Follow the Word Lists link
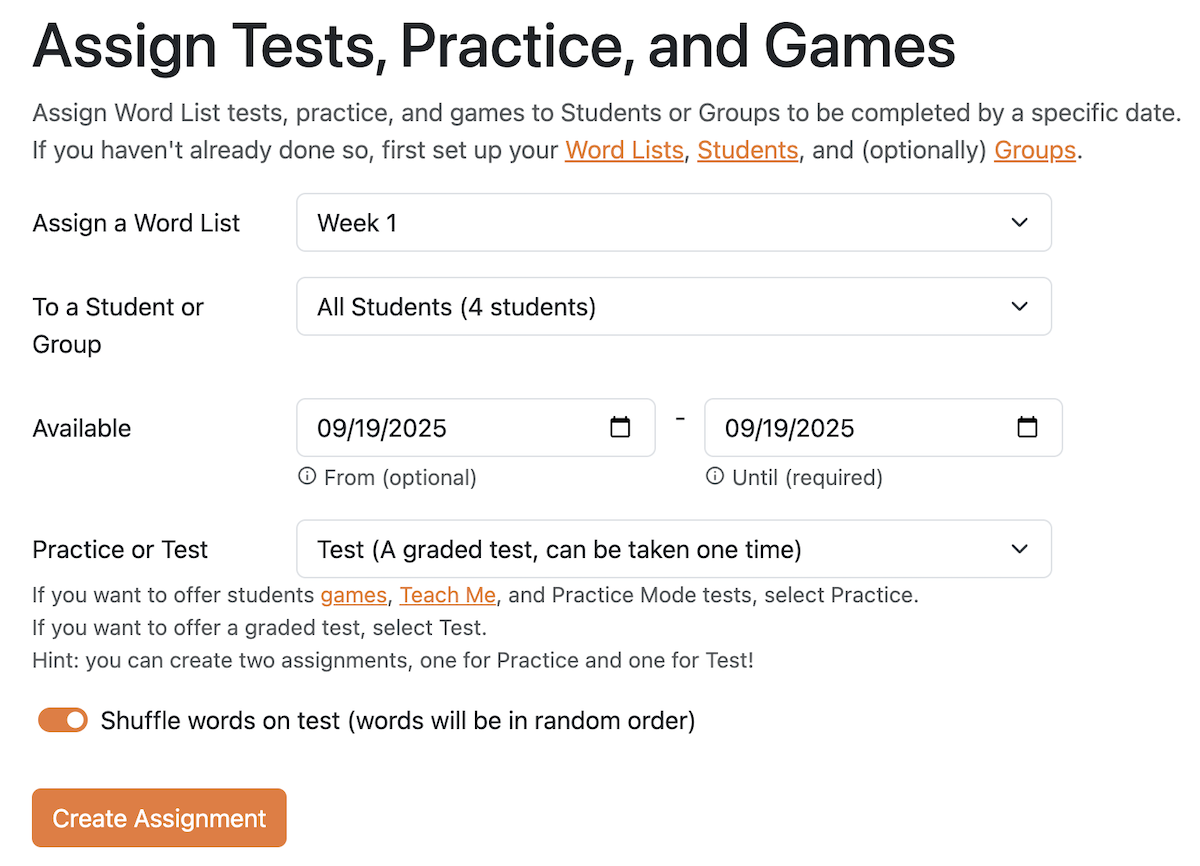 (624, 151)
